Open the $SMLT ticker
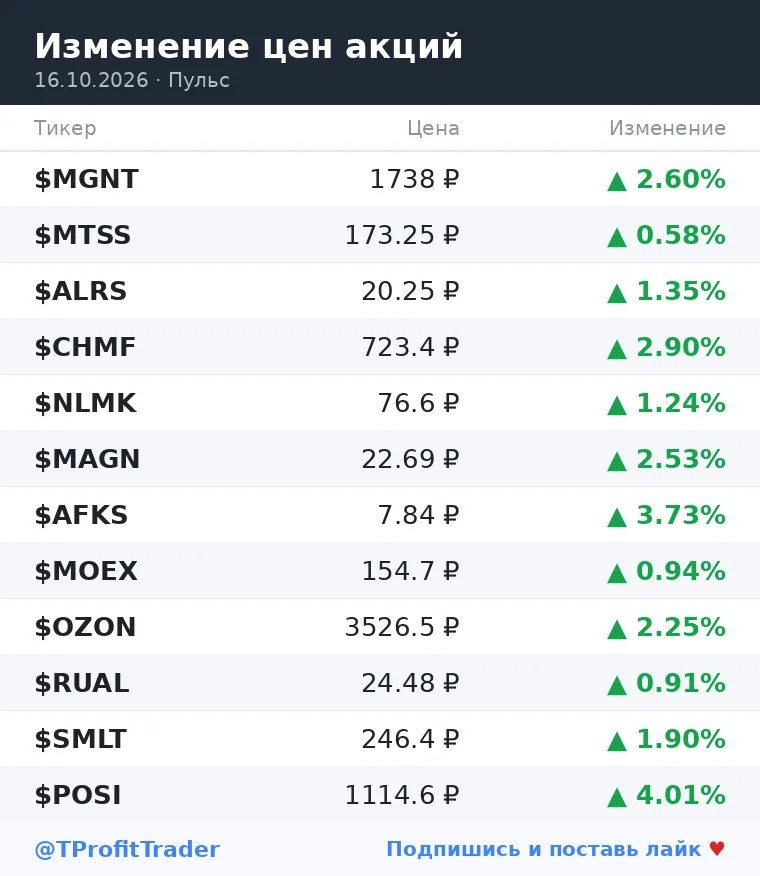Viewport: 760px width, 876px height. pos(80,739)
